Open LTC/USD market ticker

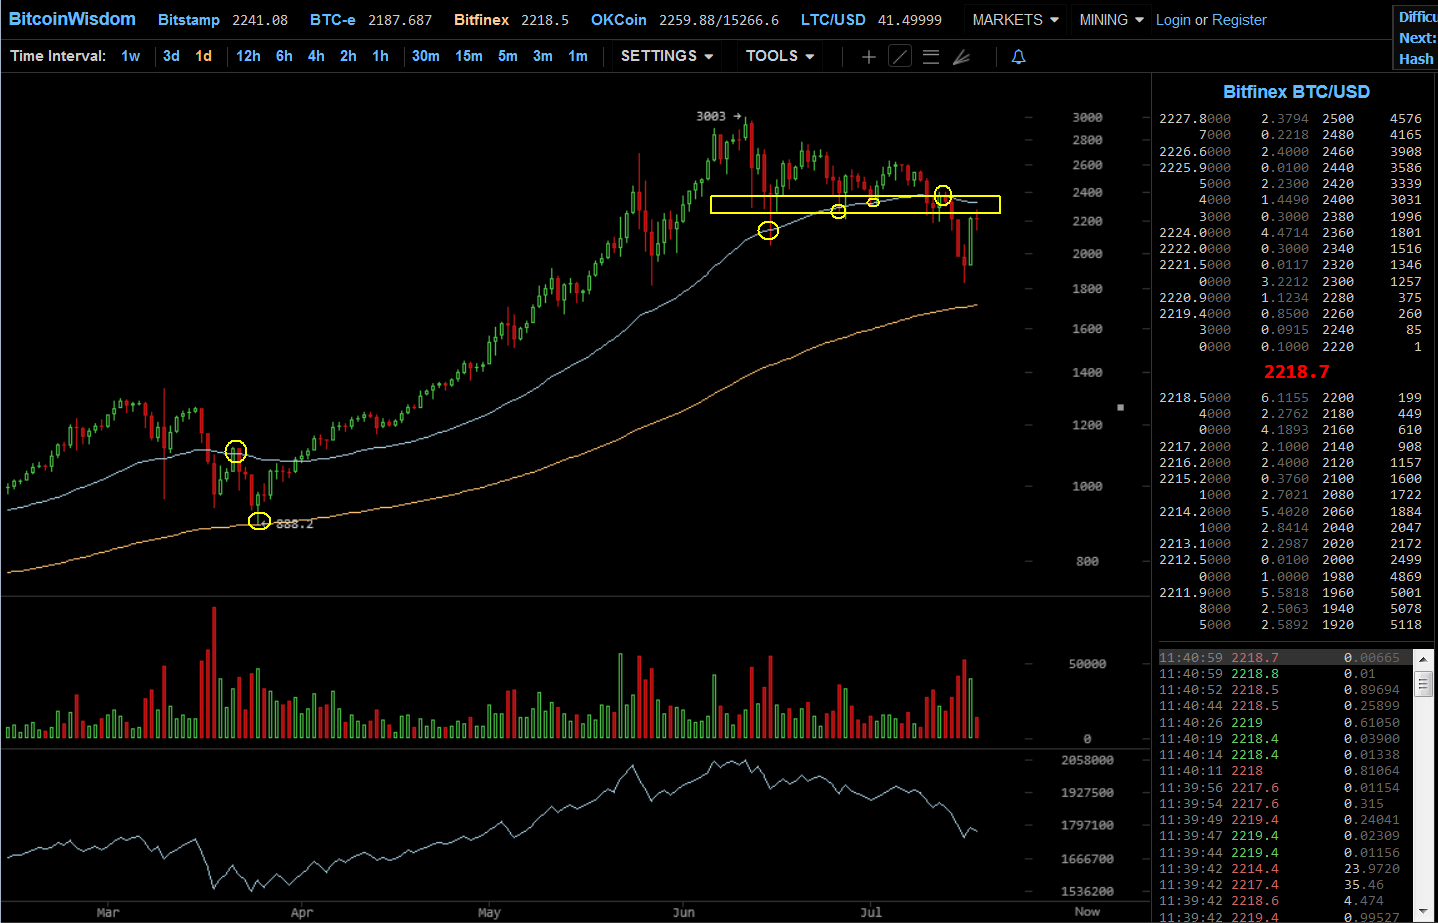pyautogui.click(x=871, y=20)
